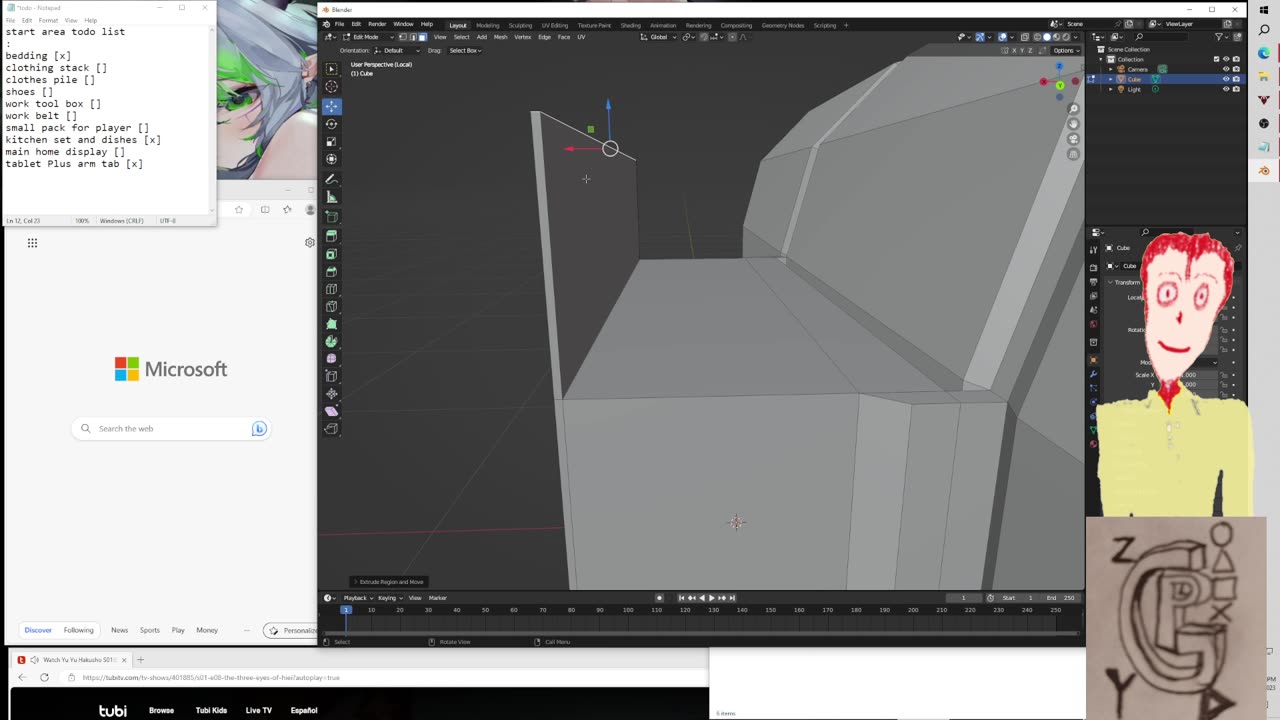Open Tubi Kids in the browser
This screenshot has width=1280, height=720.
click(x=210, y=710)
